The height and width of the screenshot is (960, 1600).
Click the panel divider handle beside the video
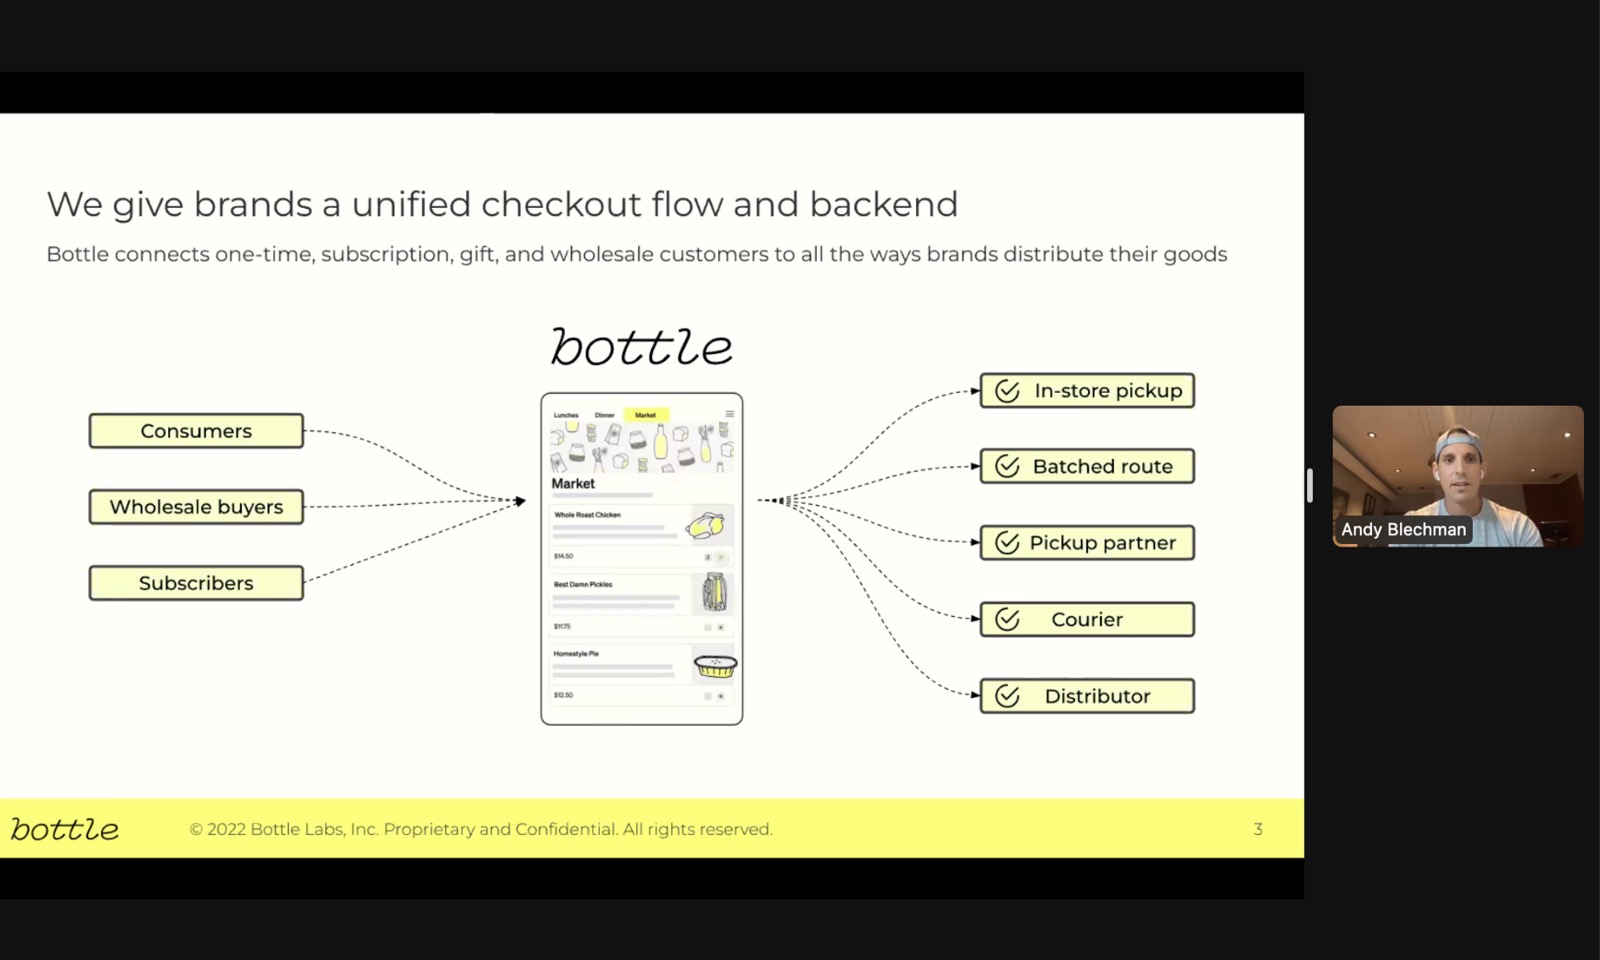(x=1309, y=485)
